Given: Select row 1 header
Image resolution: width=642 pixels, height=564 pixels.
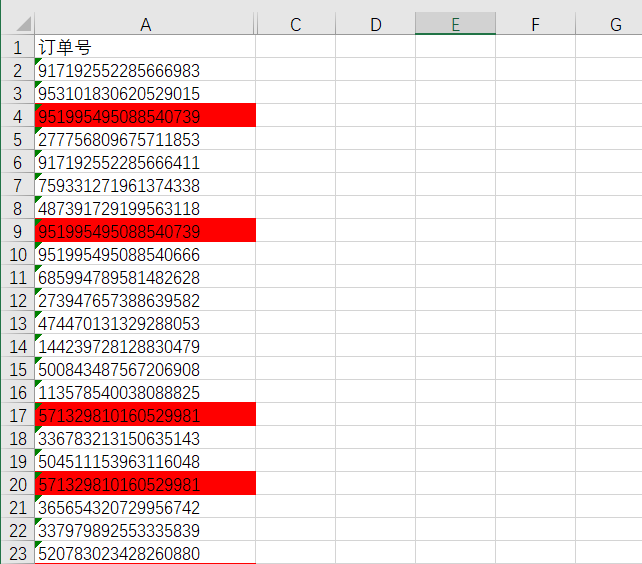Looking at the screenshot, I should [x=18, y=47].
